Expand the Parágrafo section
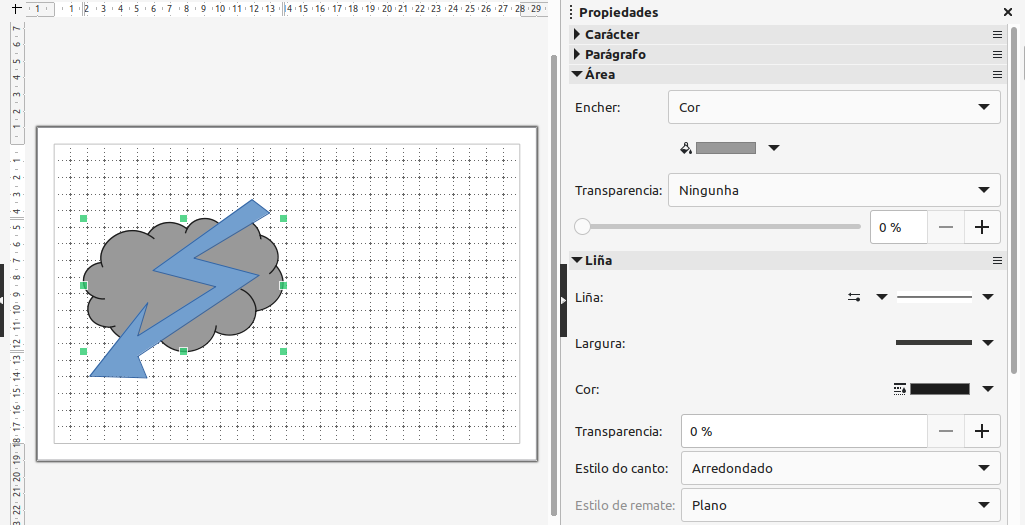Viewport: 1025px width, 525px height. coord(577,54)
